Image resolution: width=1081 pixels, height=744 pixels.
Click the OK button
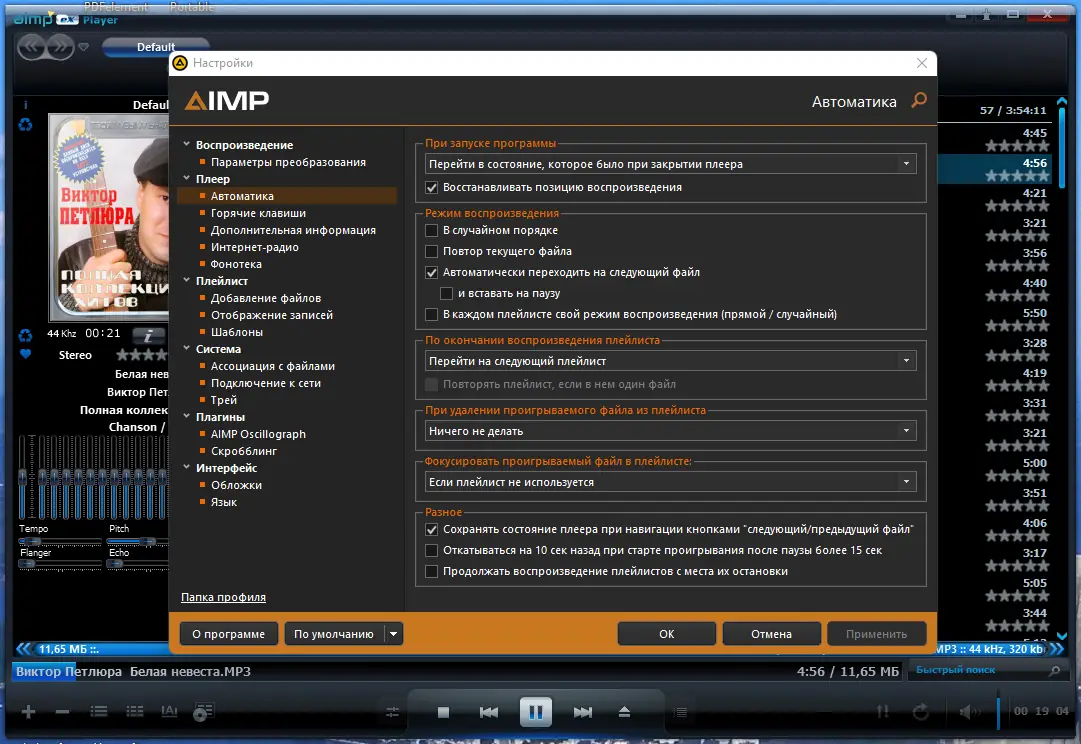(666, 634)
